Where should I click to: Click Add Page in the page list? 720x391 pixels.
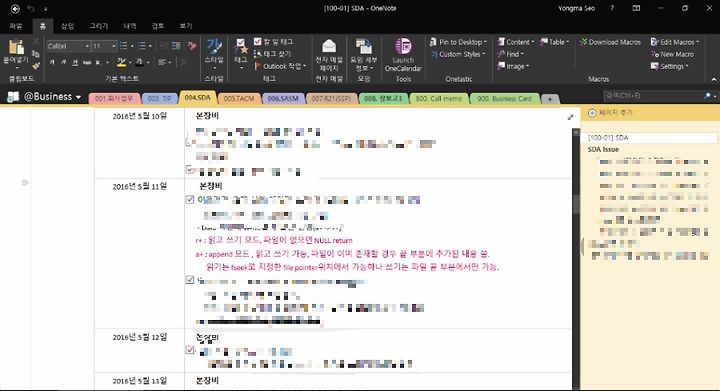(x=611, y=112)
